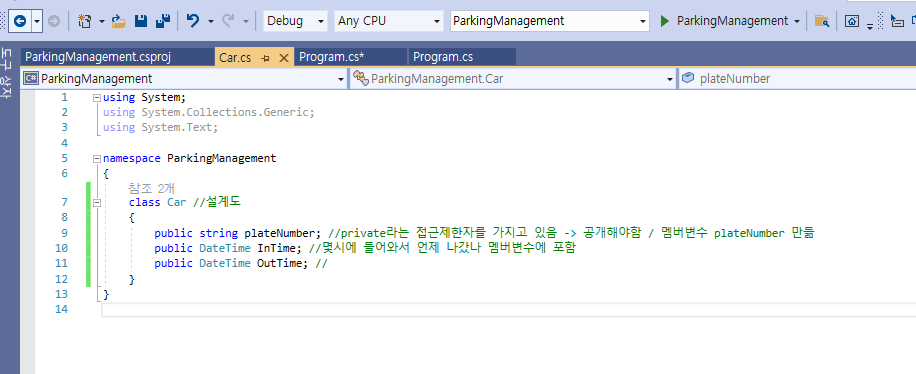Click 'using System.Text;' on line 3
Image resolution: width=916 pixels, height=374 pixels.
click(160, 127)
